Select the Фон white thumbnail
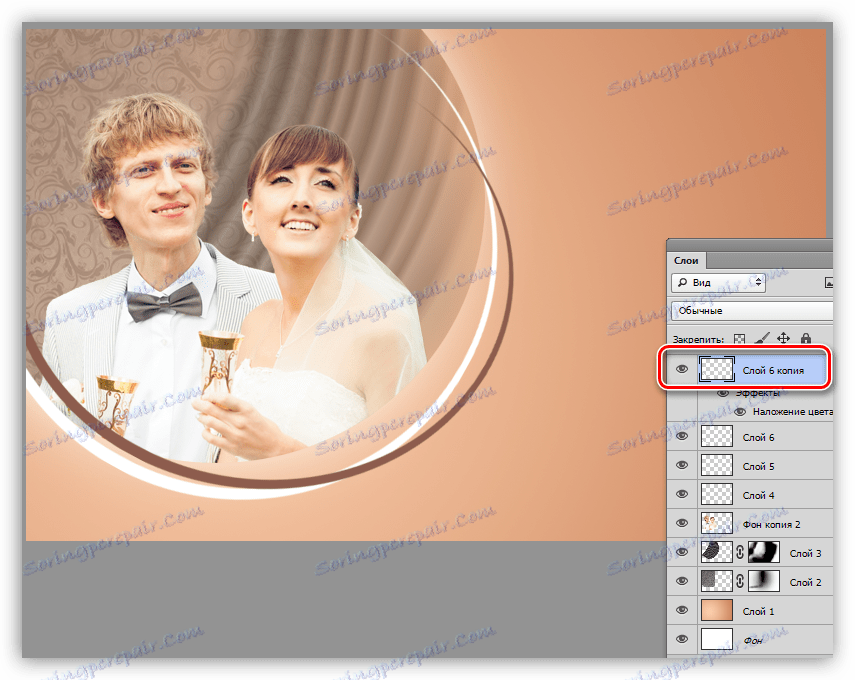The height and width of the screenshot is (680, 855). click(x=716, y=639)
